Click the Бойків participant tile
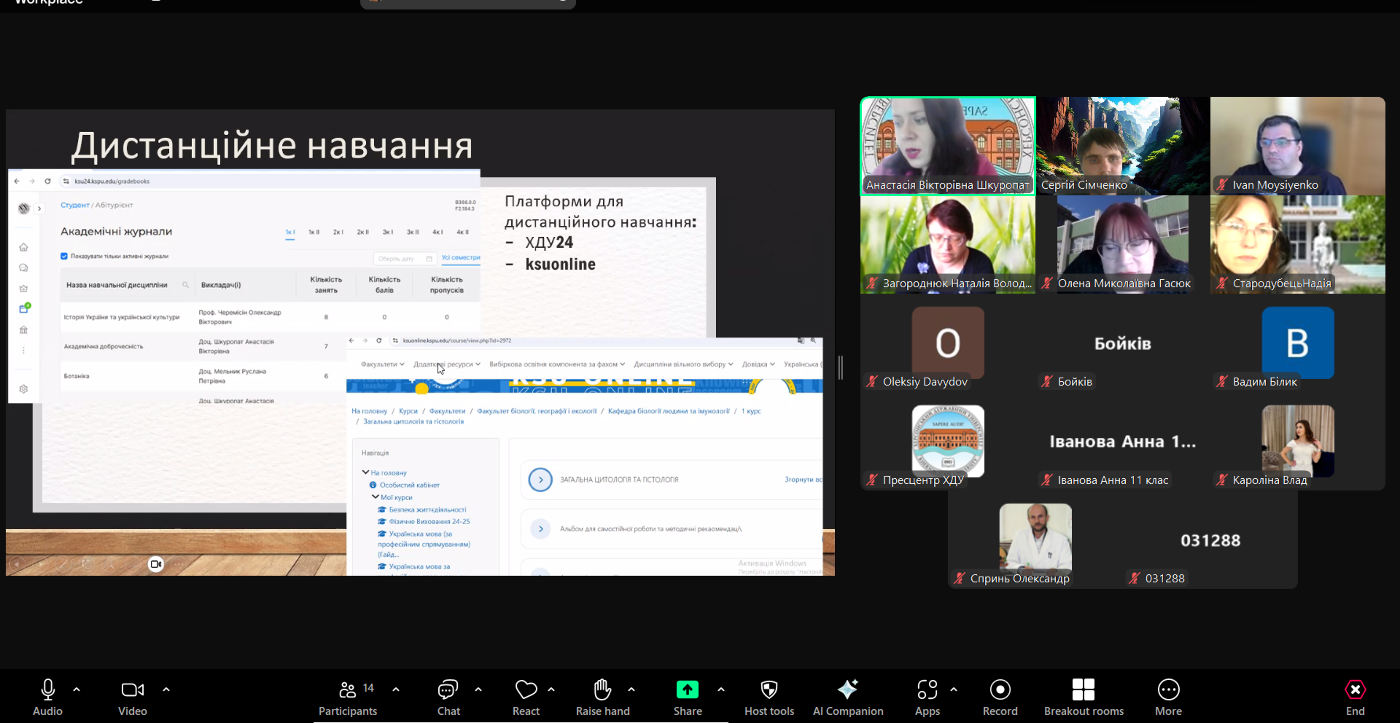 [x=1123, y=343]
